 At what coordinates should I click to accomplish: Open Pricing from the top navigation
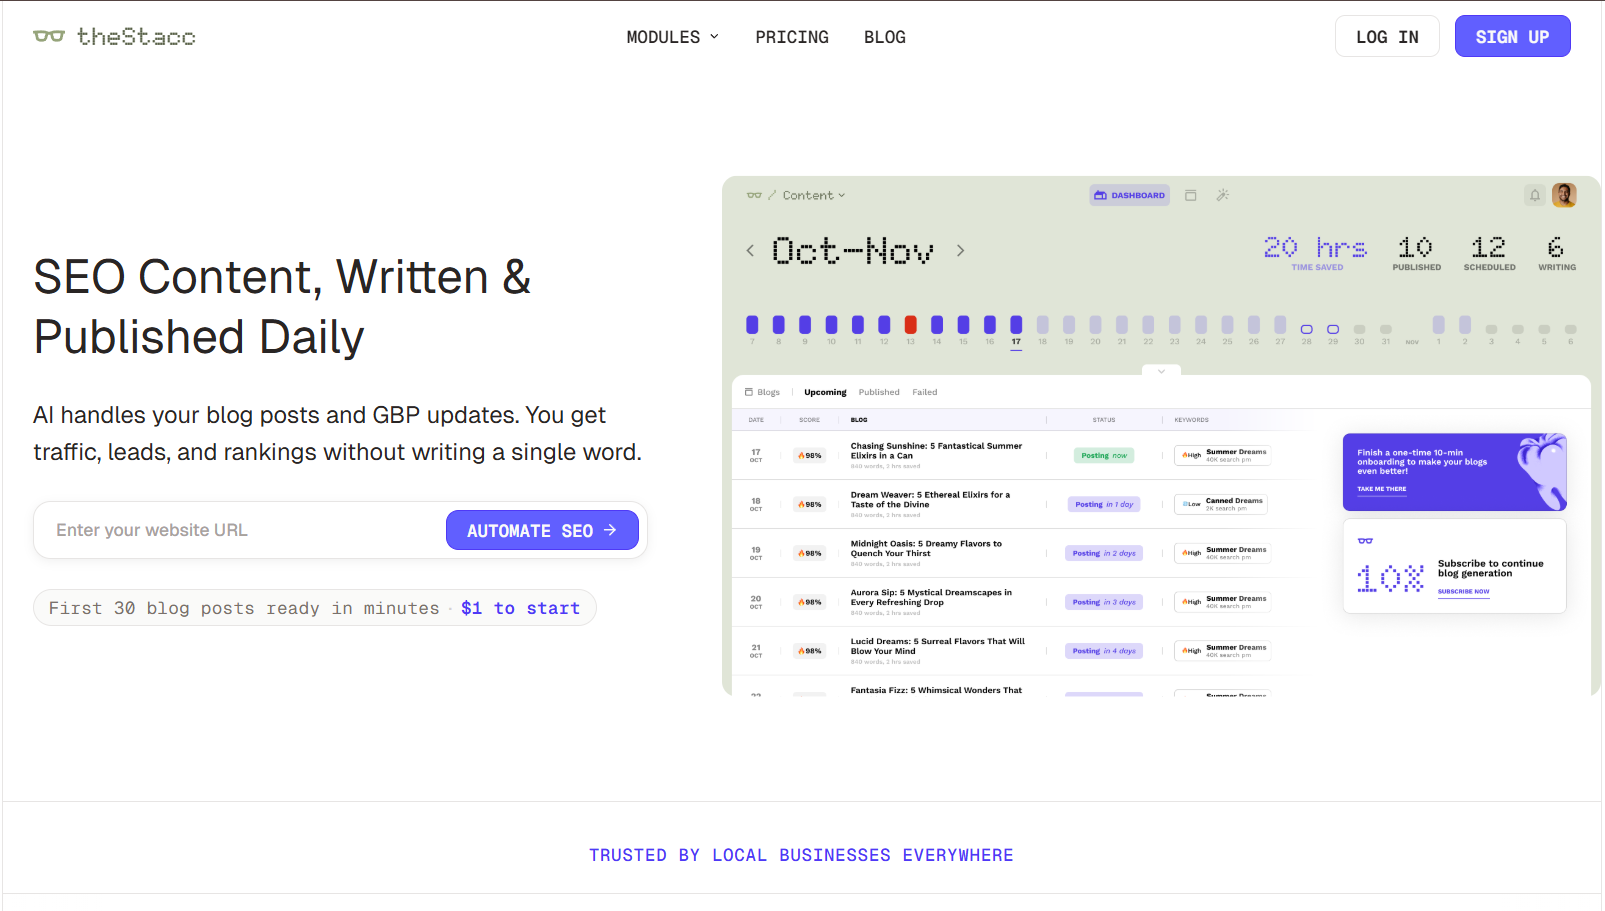coord(792,37)
